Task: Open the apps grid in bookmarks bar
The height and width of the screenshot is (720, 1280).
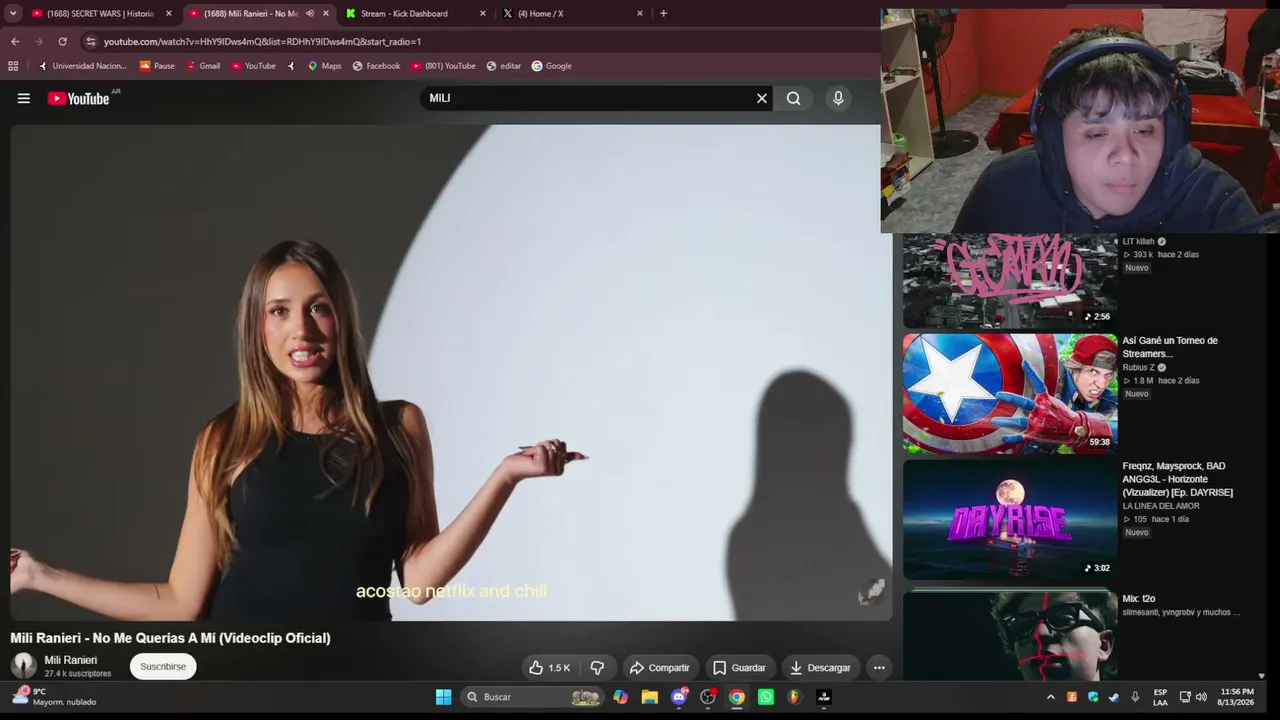Action: tap(13, 66)
